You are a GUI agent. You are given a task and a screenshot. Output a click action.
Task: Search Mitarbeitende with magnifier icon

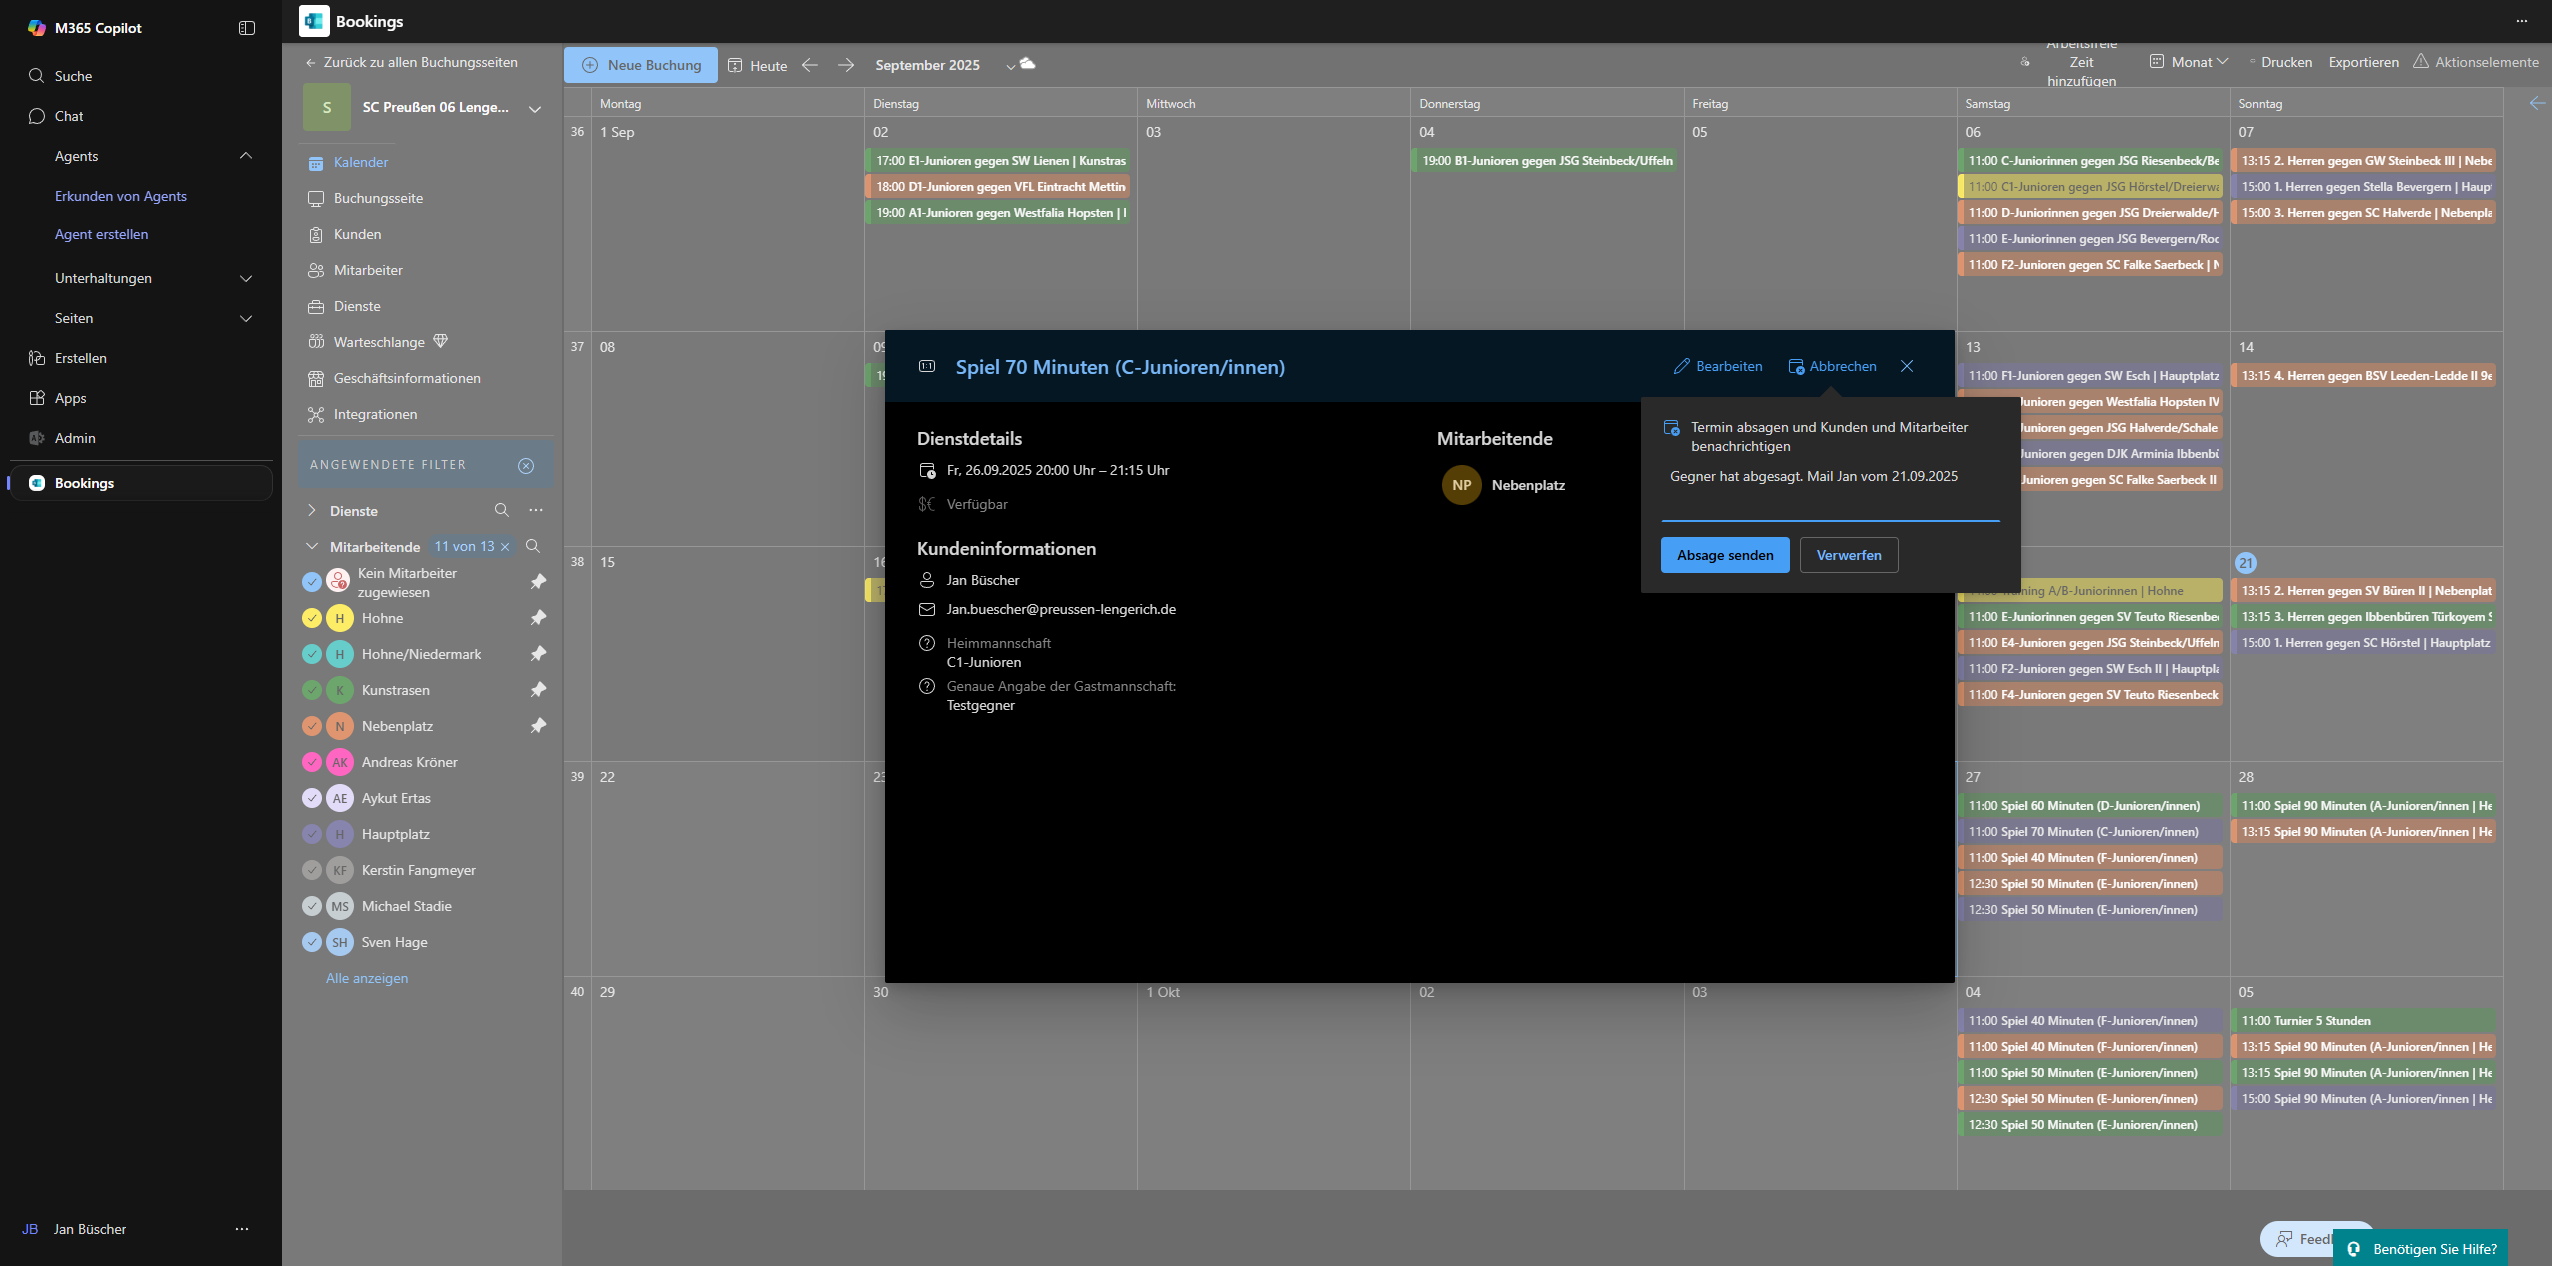(533, 546)
